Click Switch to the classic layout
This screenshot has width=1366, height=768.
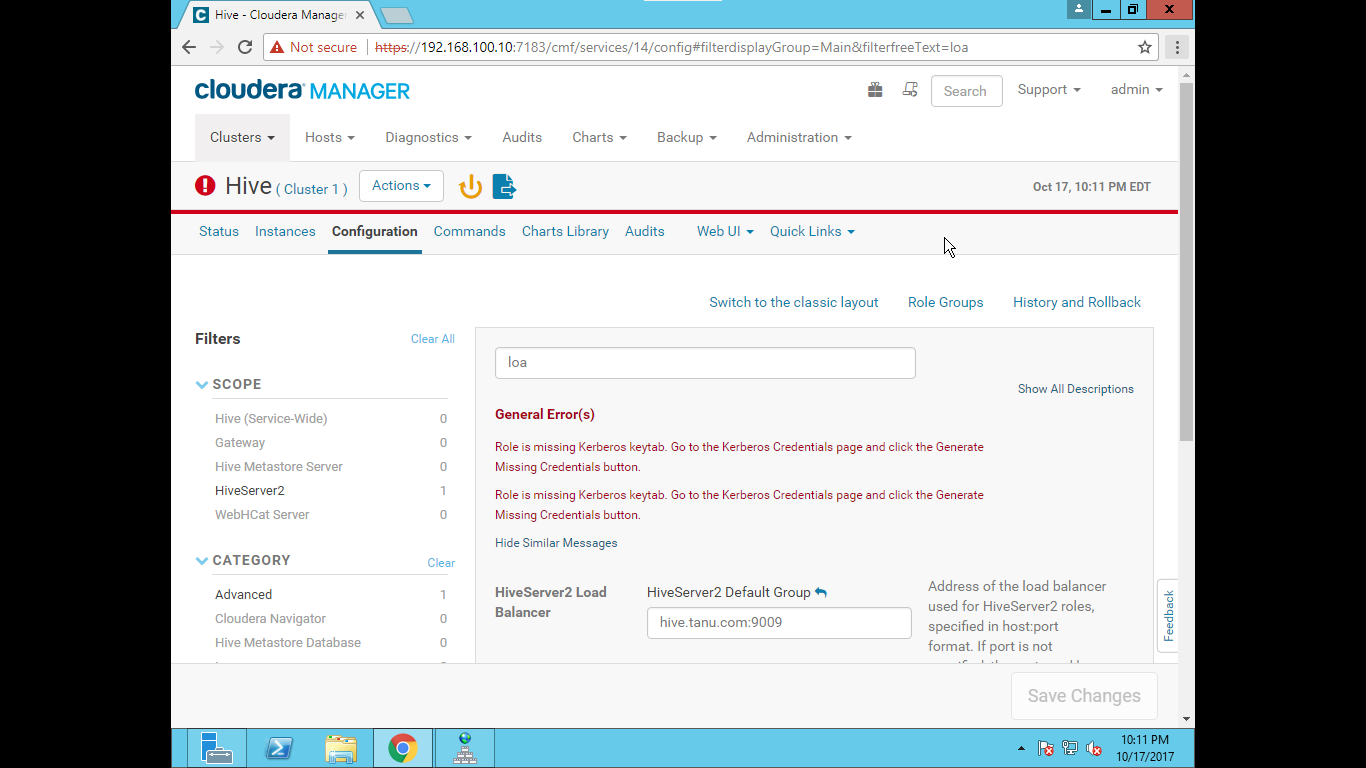click(793, 302)
